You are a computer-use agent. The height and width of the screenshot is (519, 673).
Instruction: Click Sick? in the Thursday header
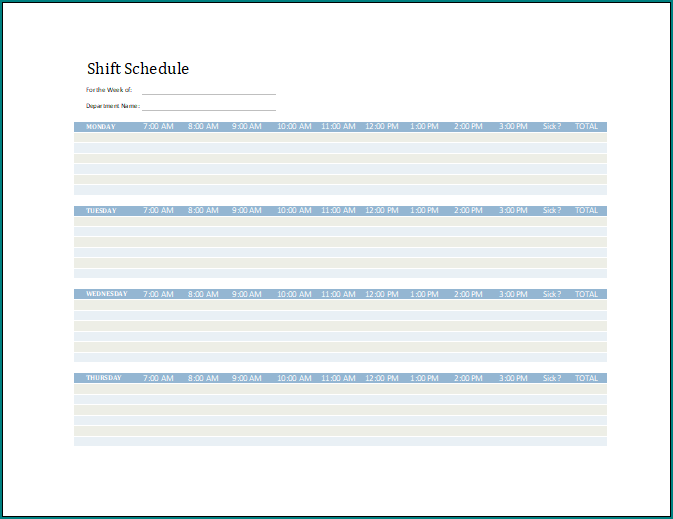tap(552, 378)
